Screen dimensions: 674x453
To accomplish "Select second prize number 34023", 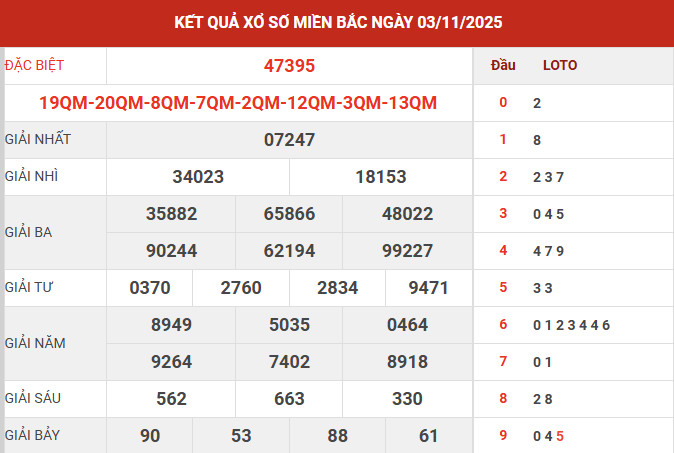I will point(198,177).
